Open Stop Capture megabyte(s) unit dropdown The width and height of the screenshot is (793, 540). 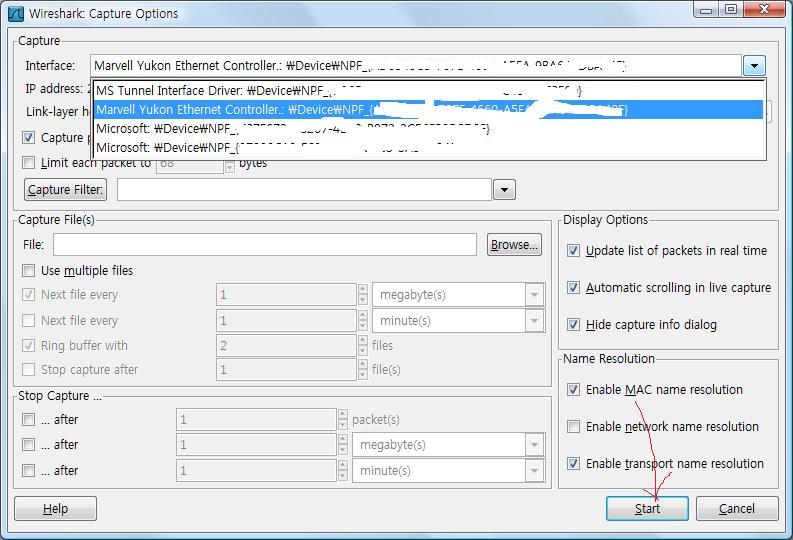point(534,445)
